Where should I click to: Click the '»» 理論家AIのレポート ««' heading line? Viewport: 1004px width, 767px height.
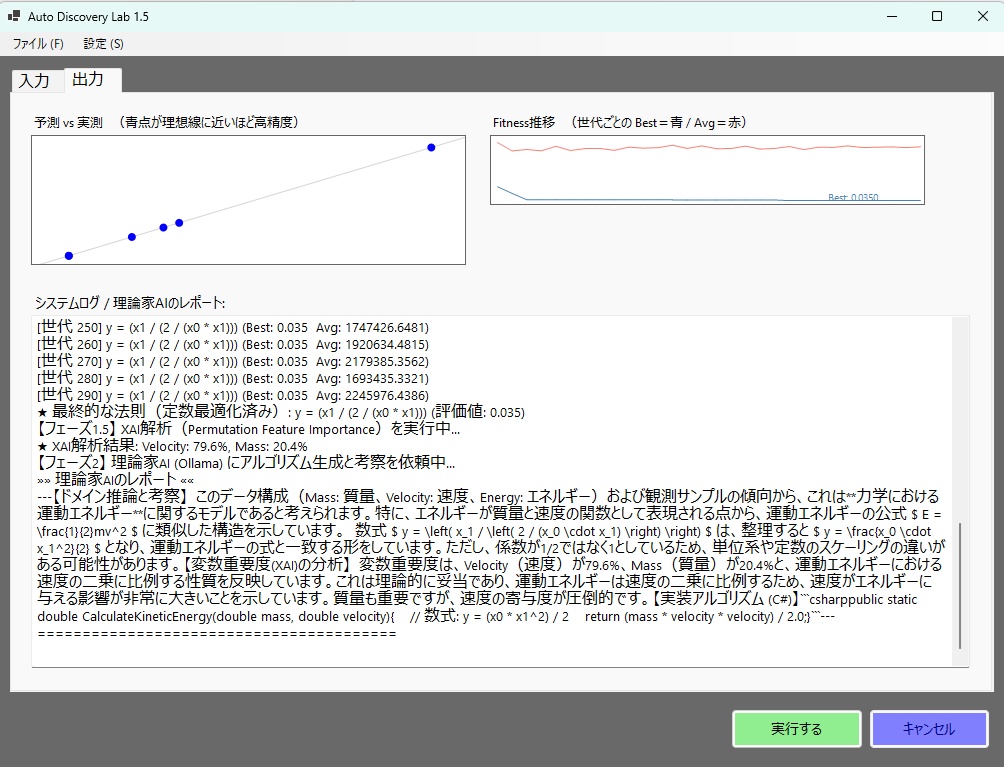115,480
